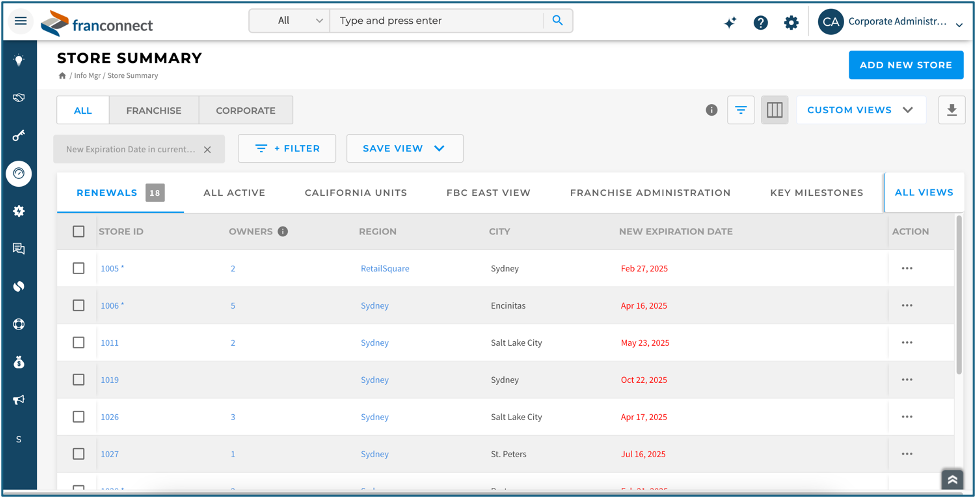Switch to the Corporate tab
The image size is (976, 498).
(x=246, y=110)
